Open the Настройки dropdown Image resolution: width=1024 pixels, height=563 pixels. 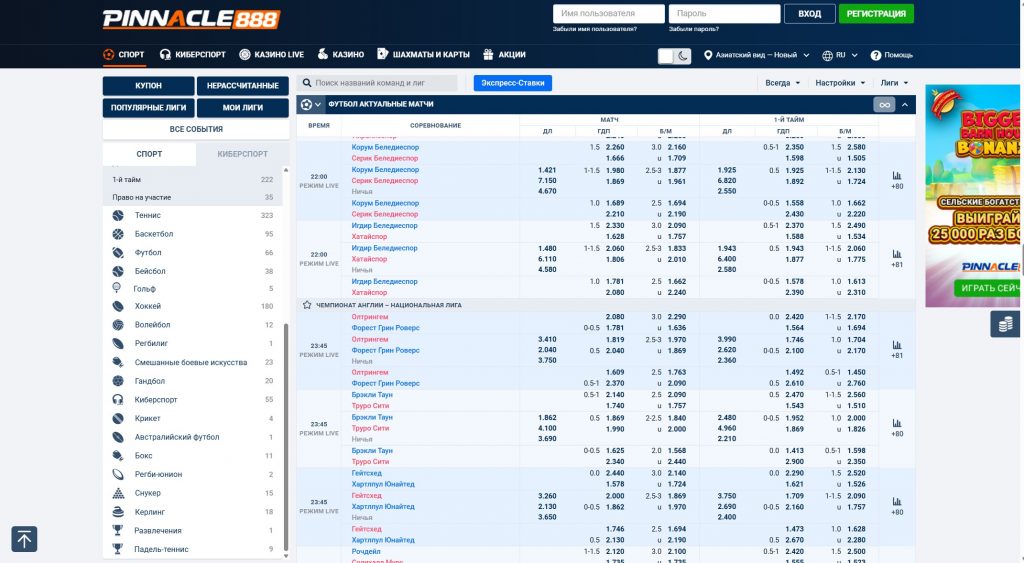pos(839,83)
